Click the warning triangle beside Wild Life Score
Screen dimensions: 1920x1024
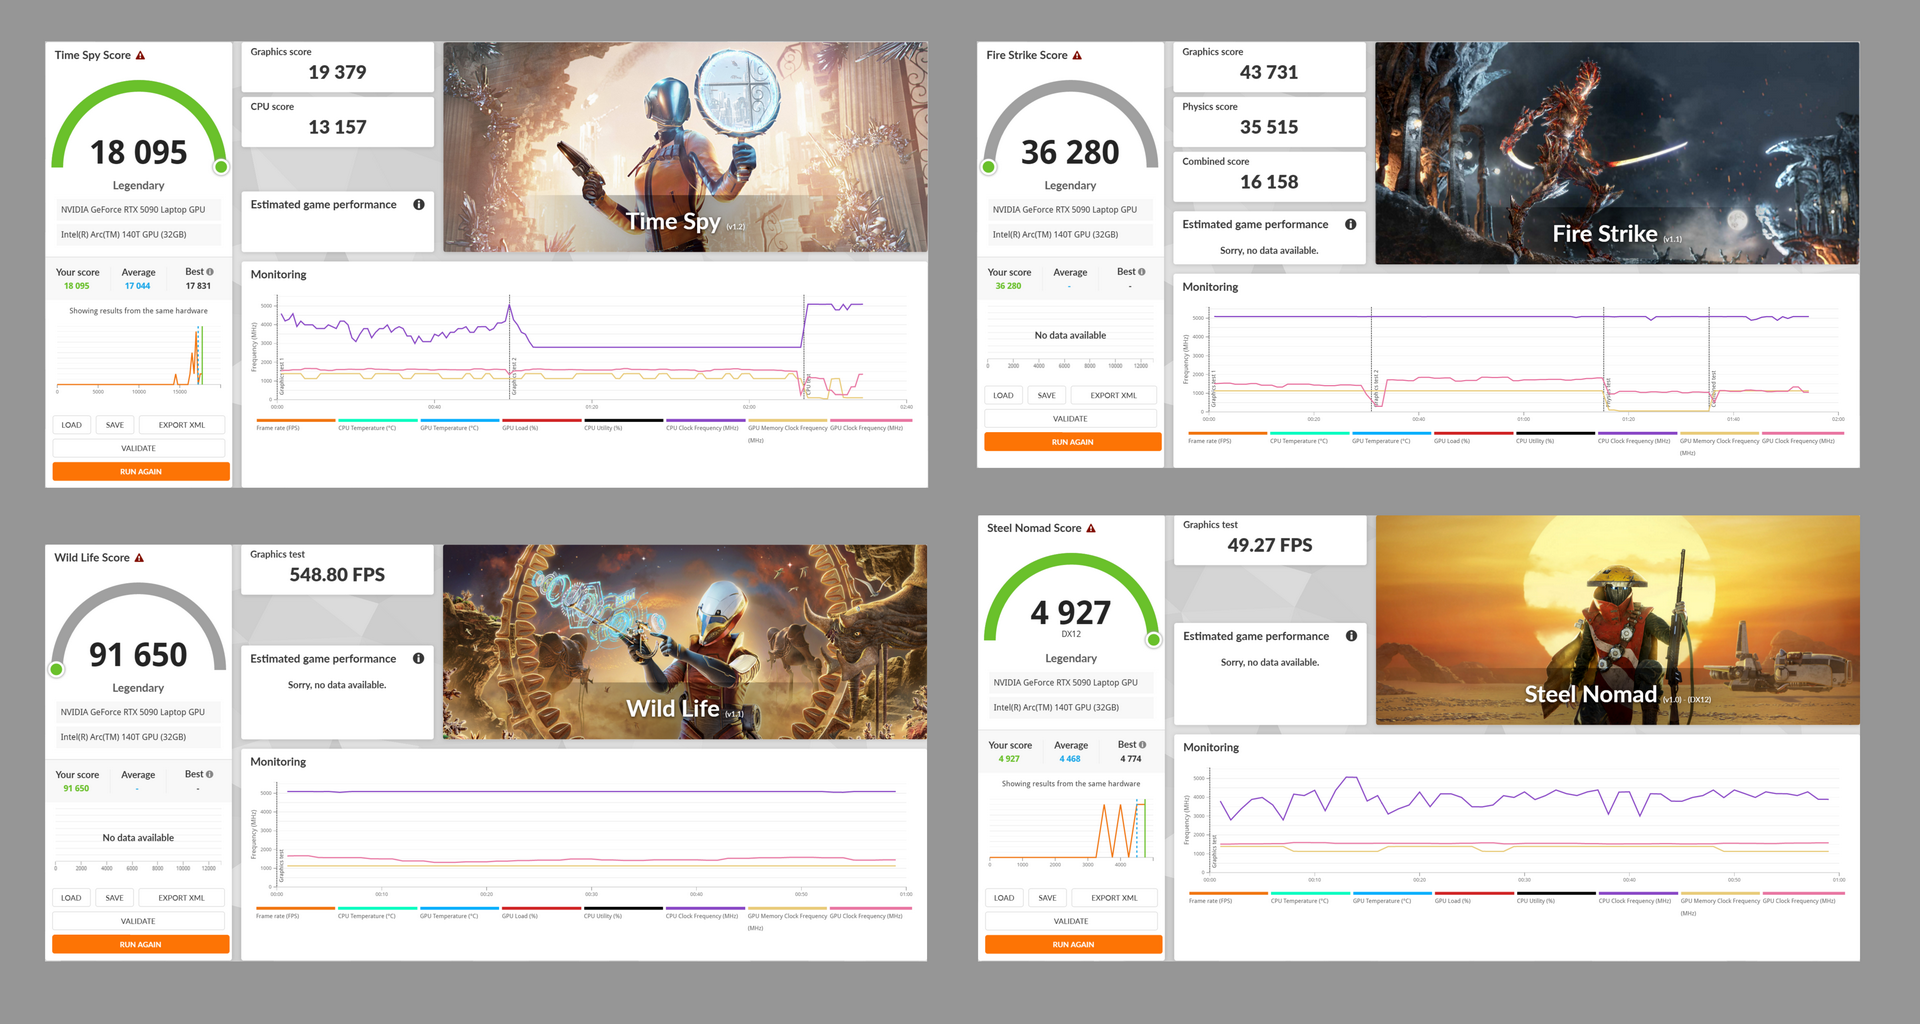click(x=139, y=558)
